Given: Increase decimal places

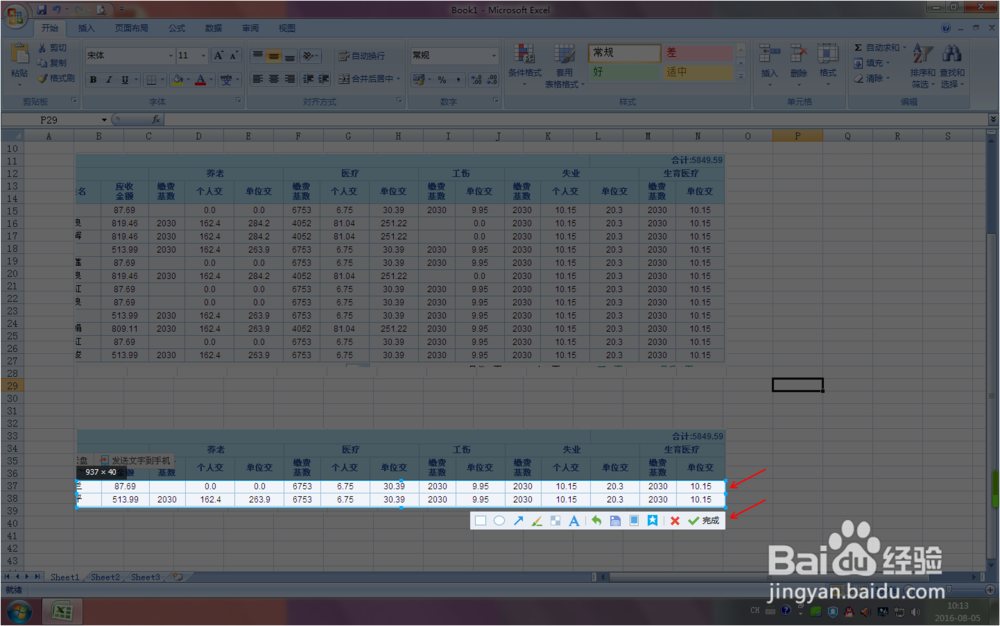Looking at the screenshot, I should (x=476, y=80).
